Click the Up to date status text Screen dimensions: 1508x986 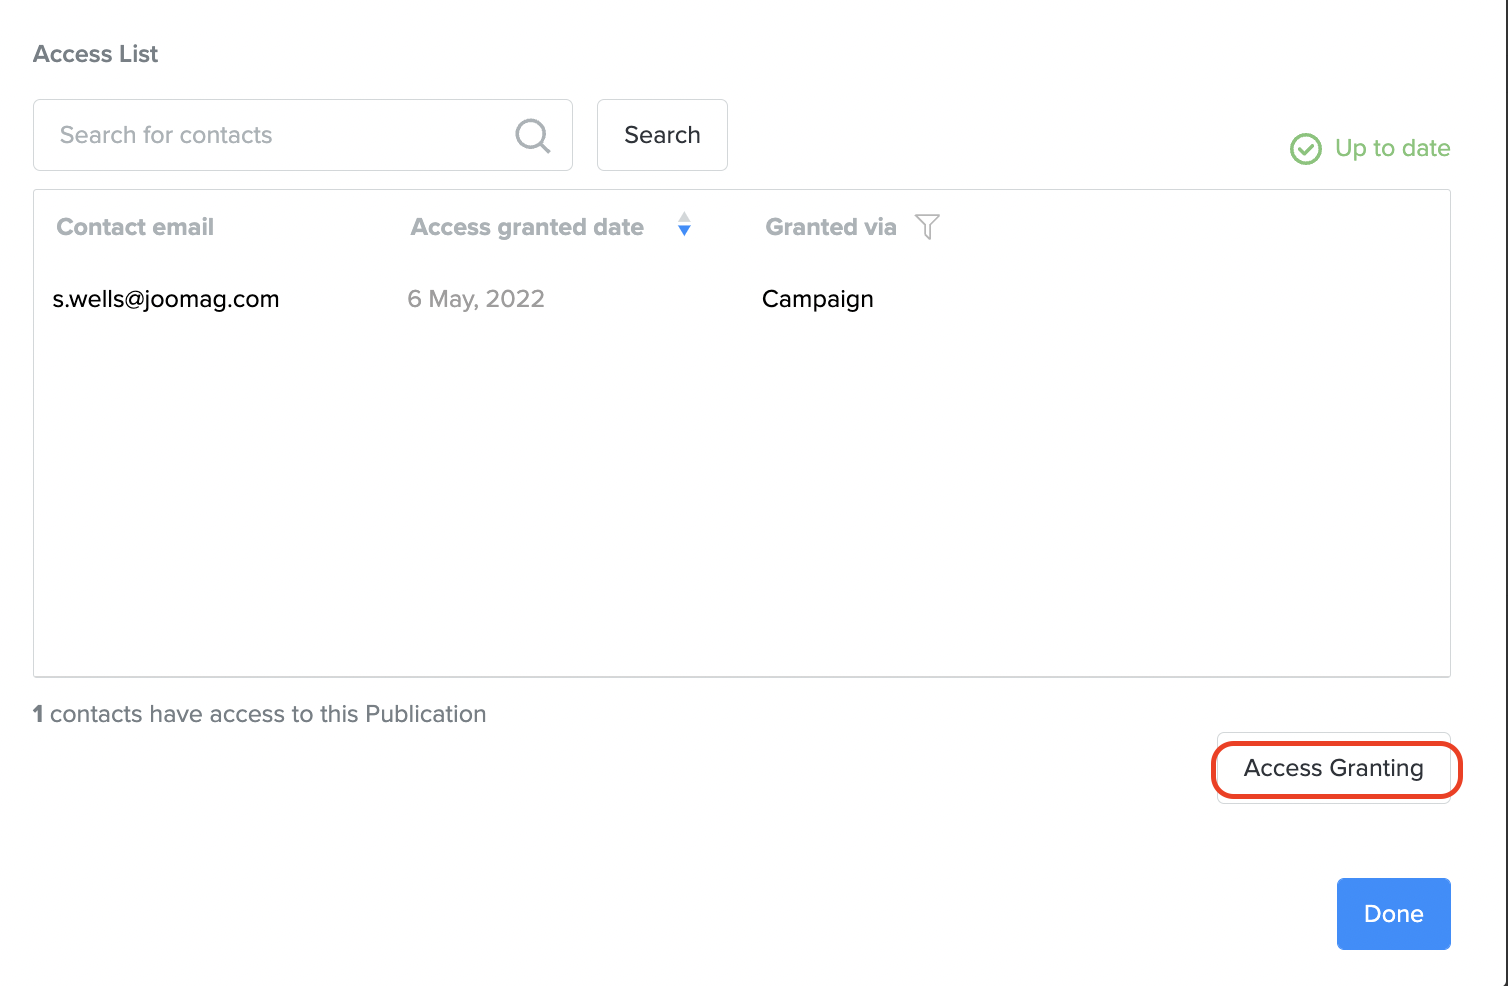tap(1392, 148)
